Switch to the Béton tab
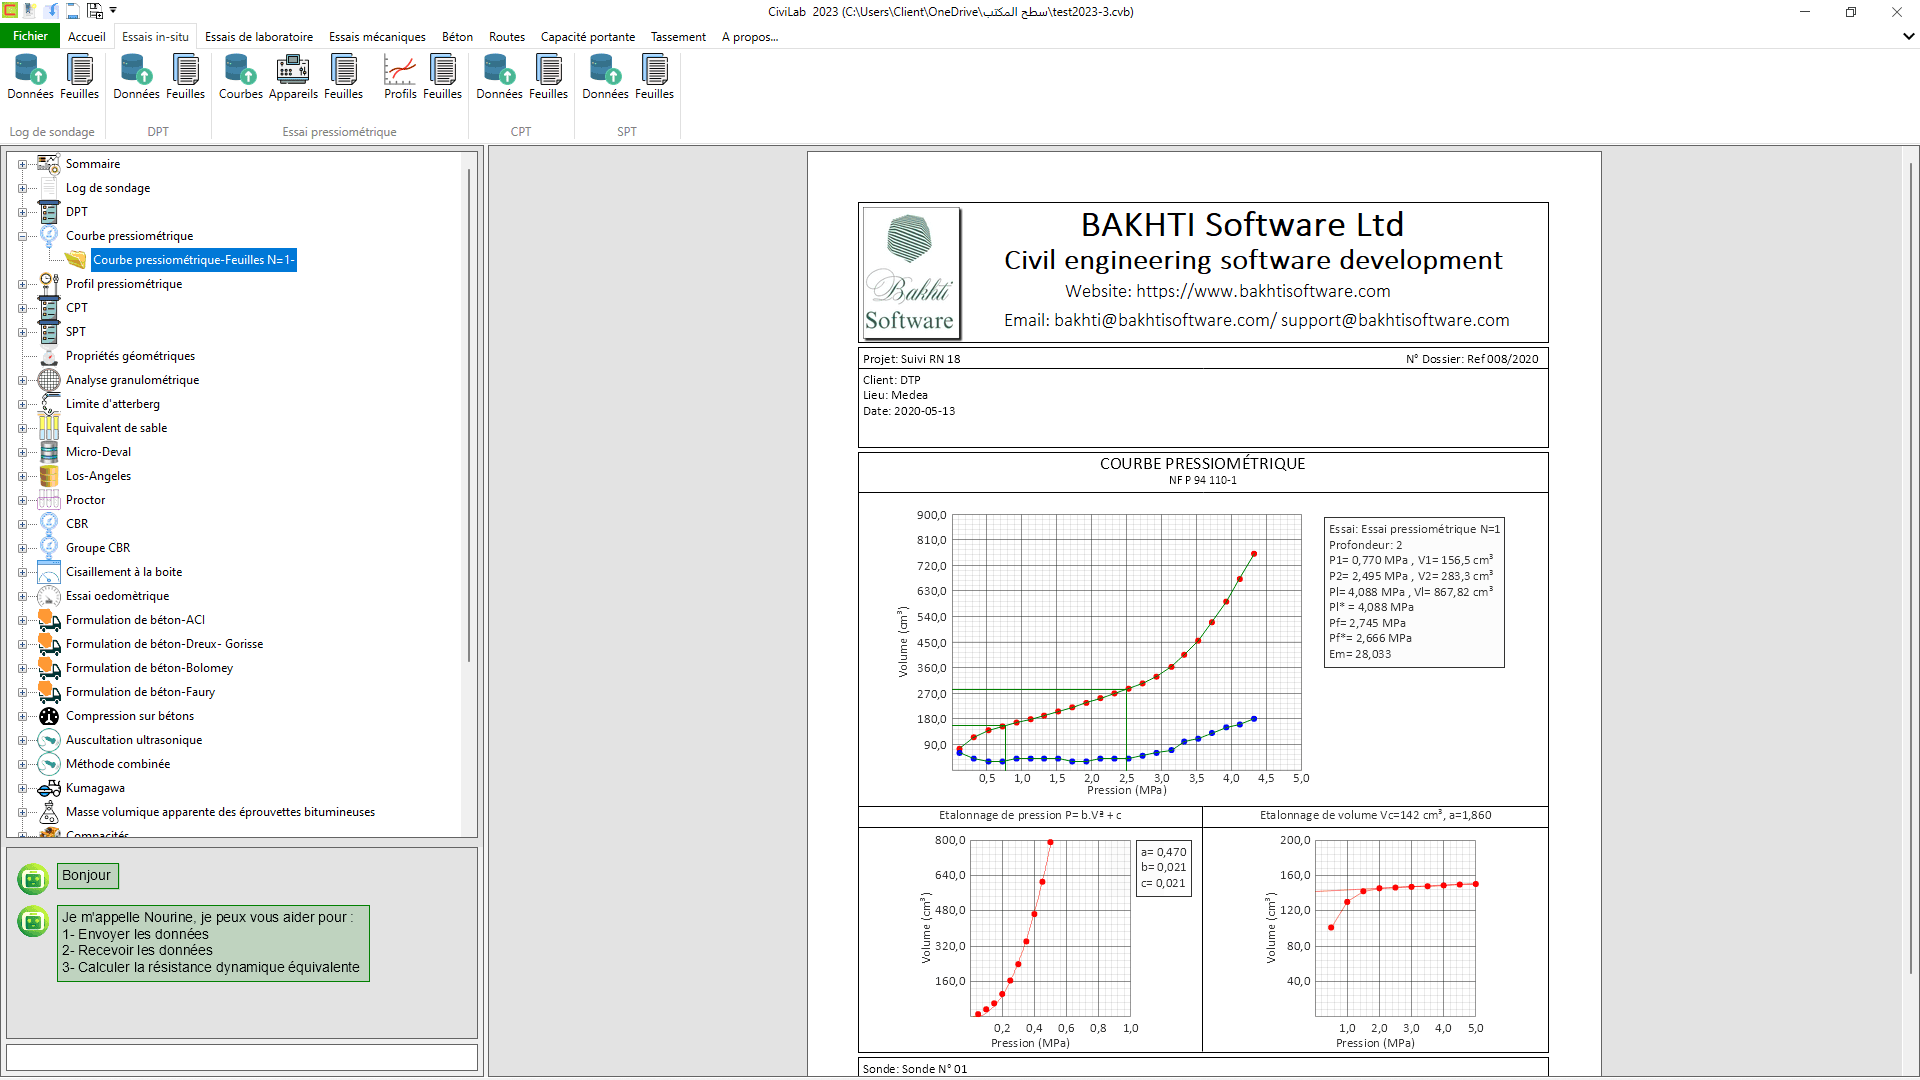Image resolution: width=1920 pixels, height=1080 pixels. coord(457,37)
